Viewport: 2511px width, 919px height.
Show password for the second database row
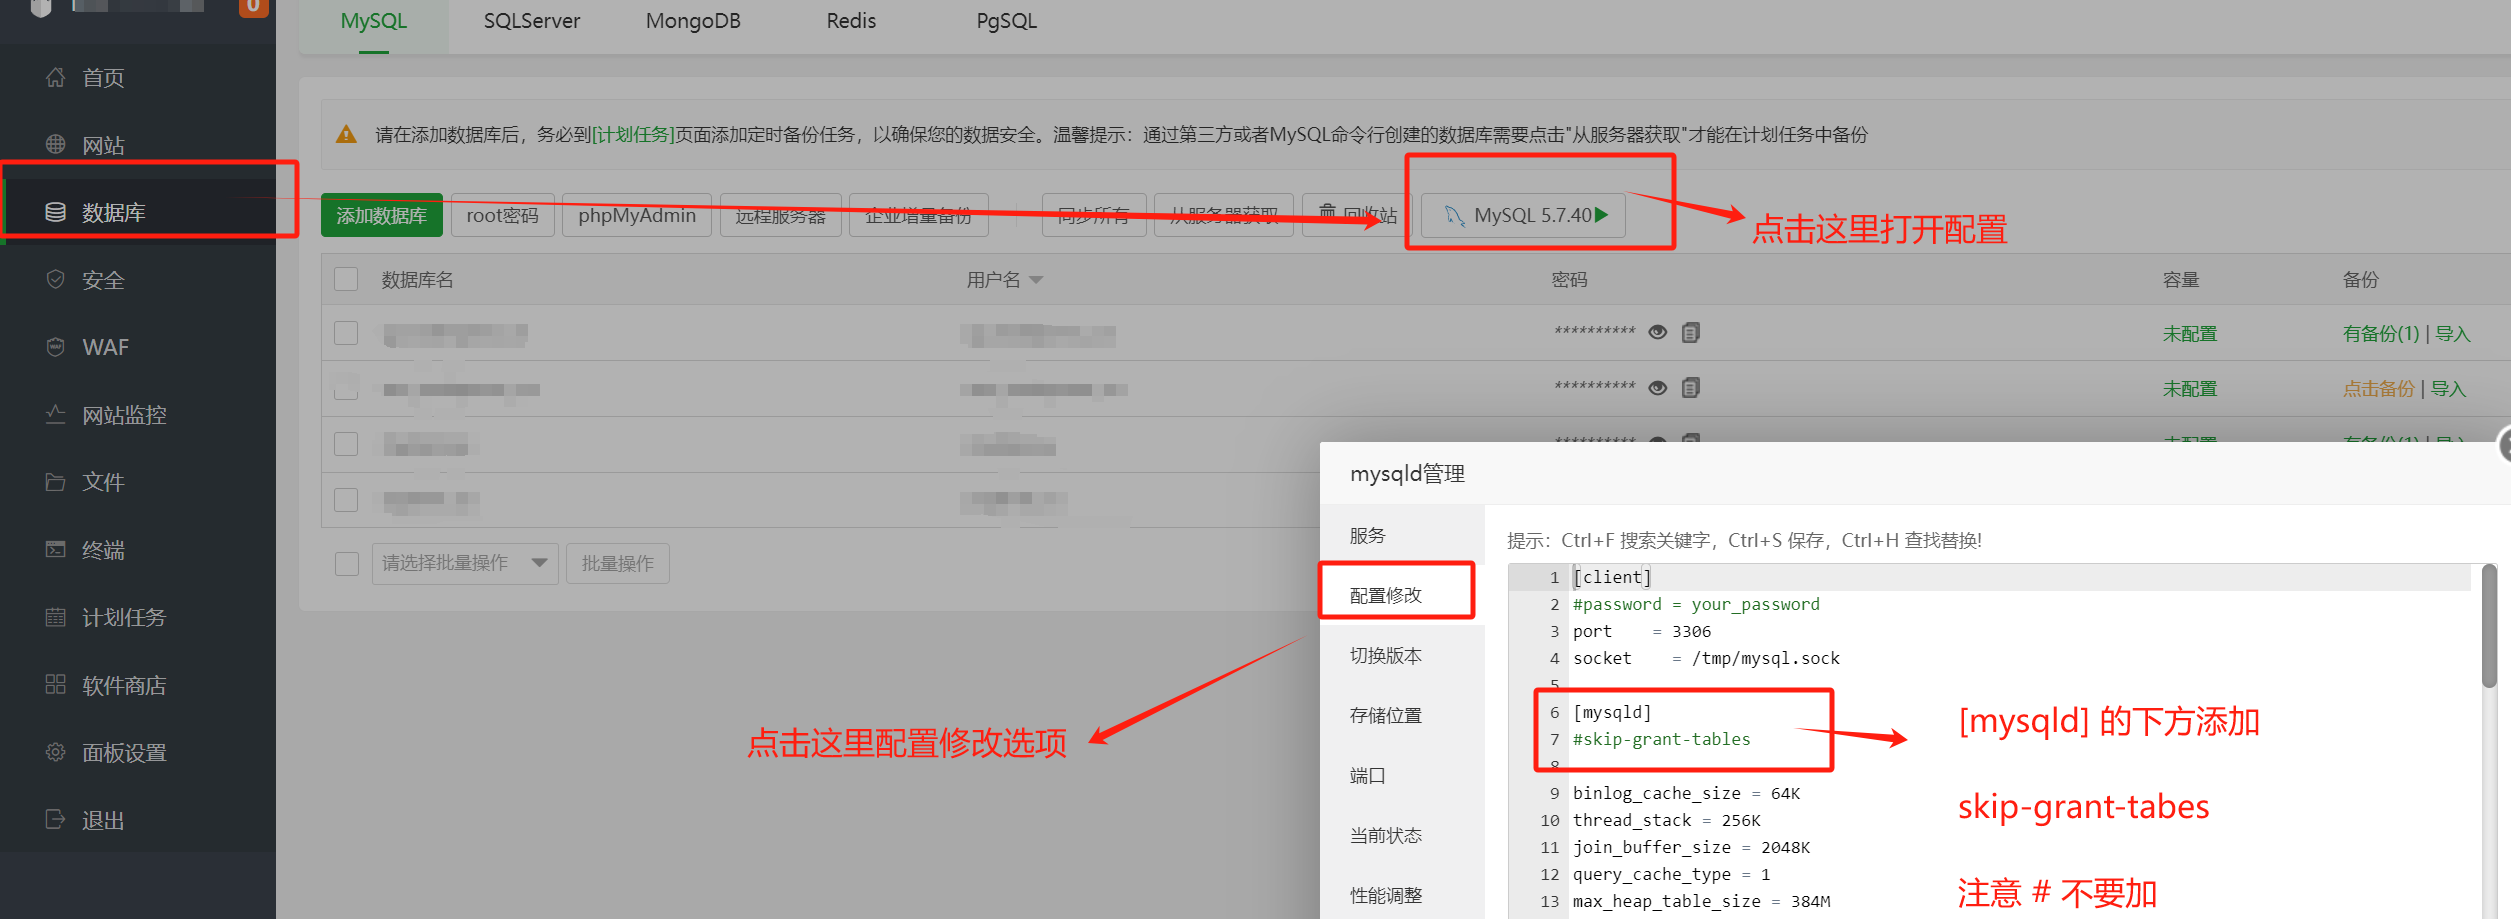coord(1657,388)
